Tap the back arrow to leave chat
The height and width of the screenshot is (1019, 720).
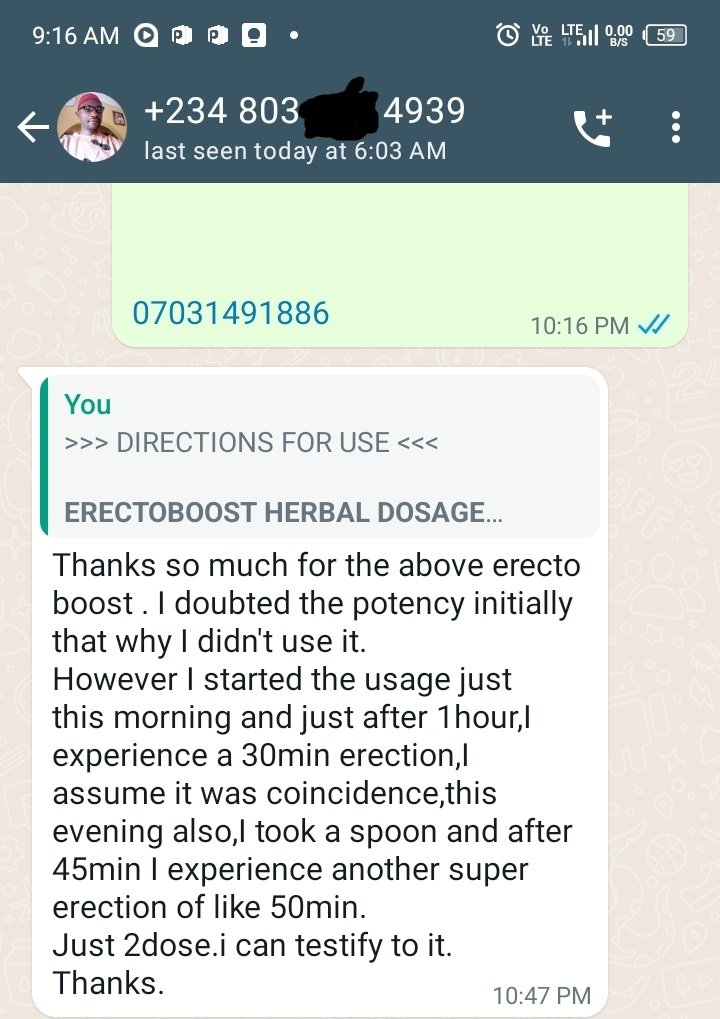pos(33,126)
